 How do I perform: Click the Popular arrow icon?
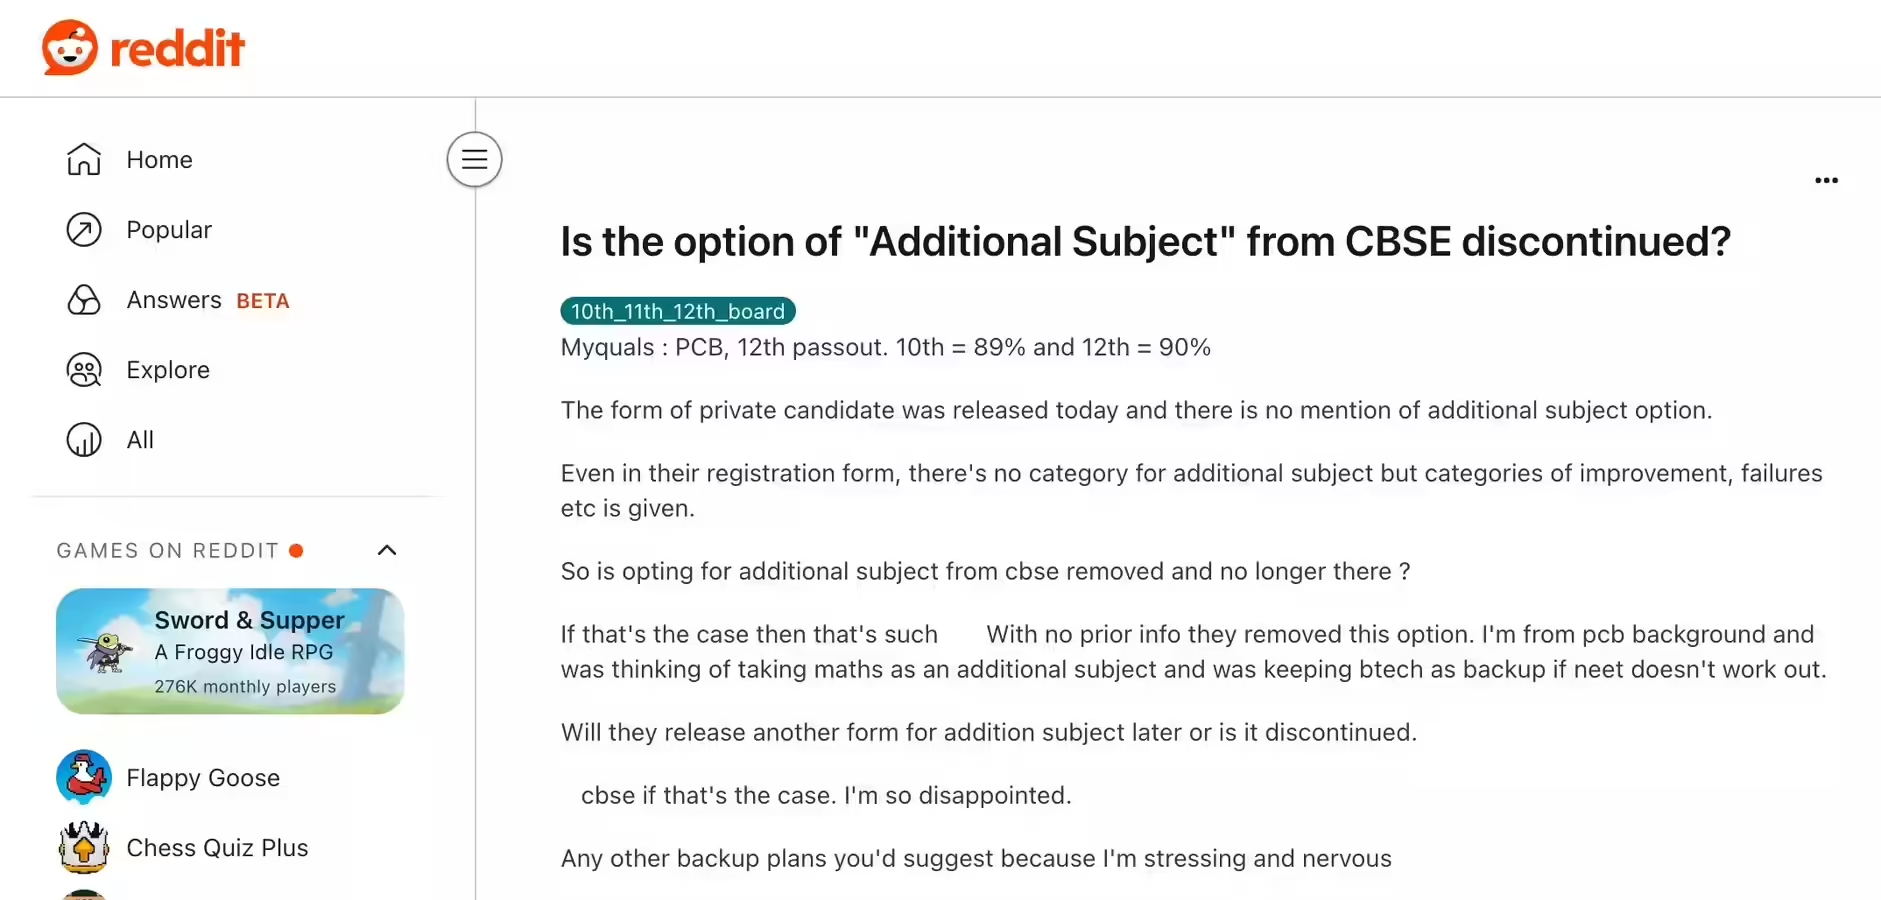click(x=84, y=230)
